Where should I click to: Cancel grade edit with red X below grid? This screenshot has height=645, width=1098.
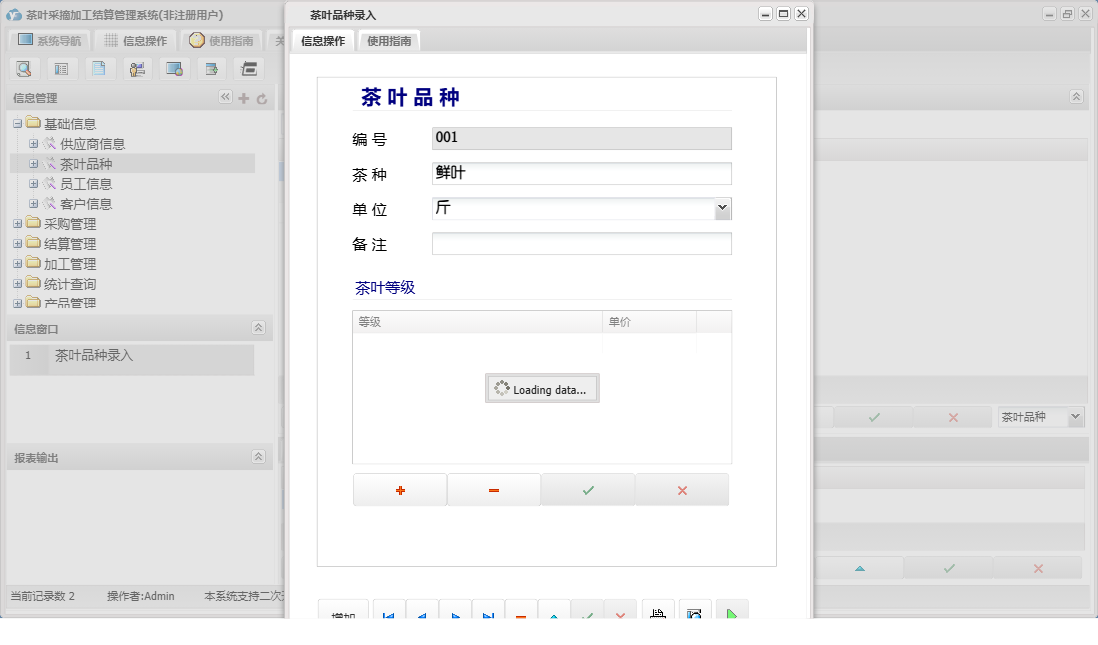682,490
